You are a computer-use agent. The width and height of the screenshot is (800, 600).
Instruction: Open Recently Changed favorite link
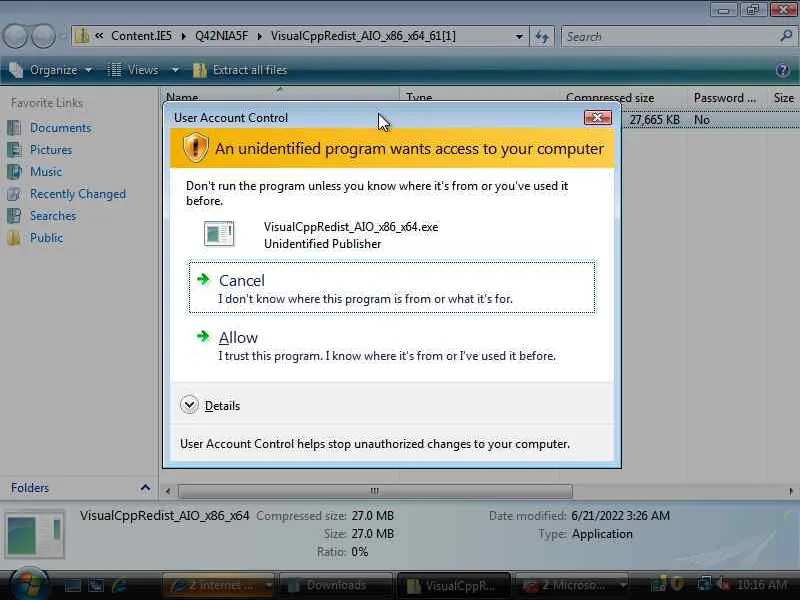tap(78, 194)
